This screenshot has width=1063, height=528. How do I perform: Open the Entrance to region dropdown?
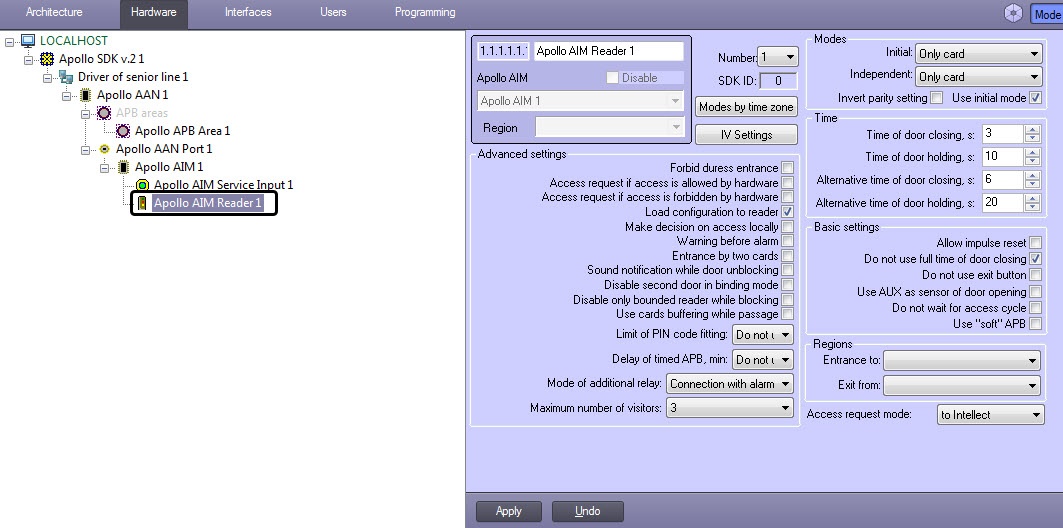point(962,361)
